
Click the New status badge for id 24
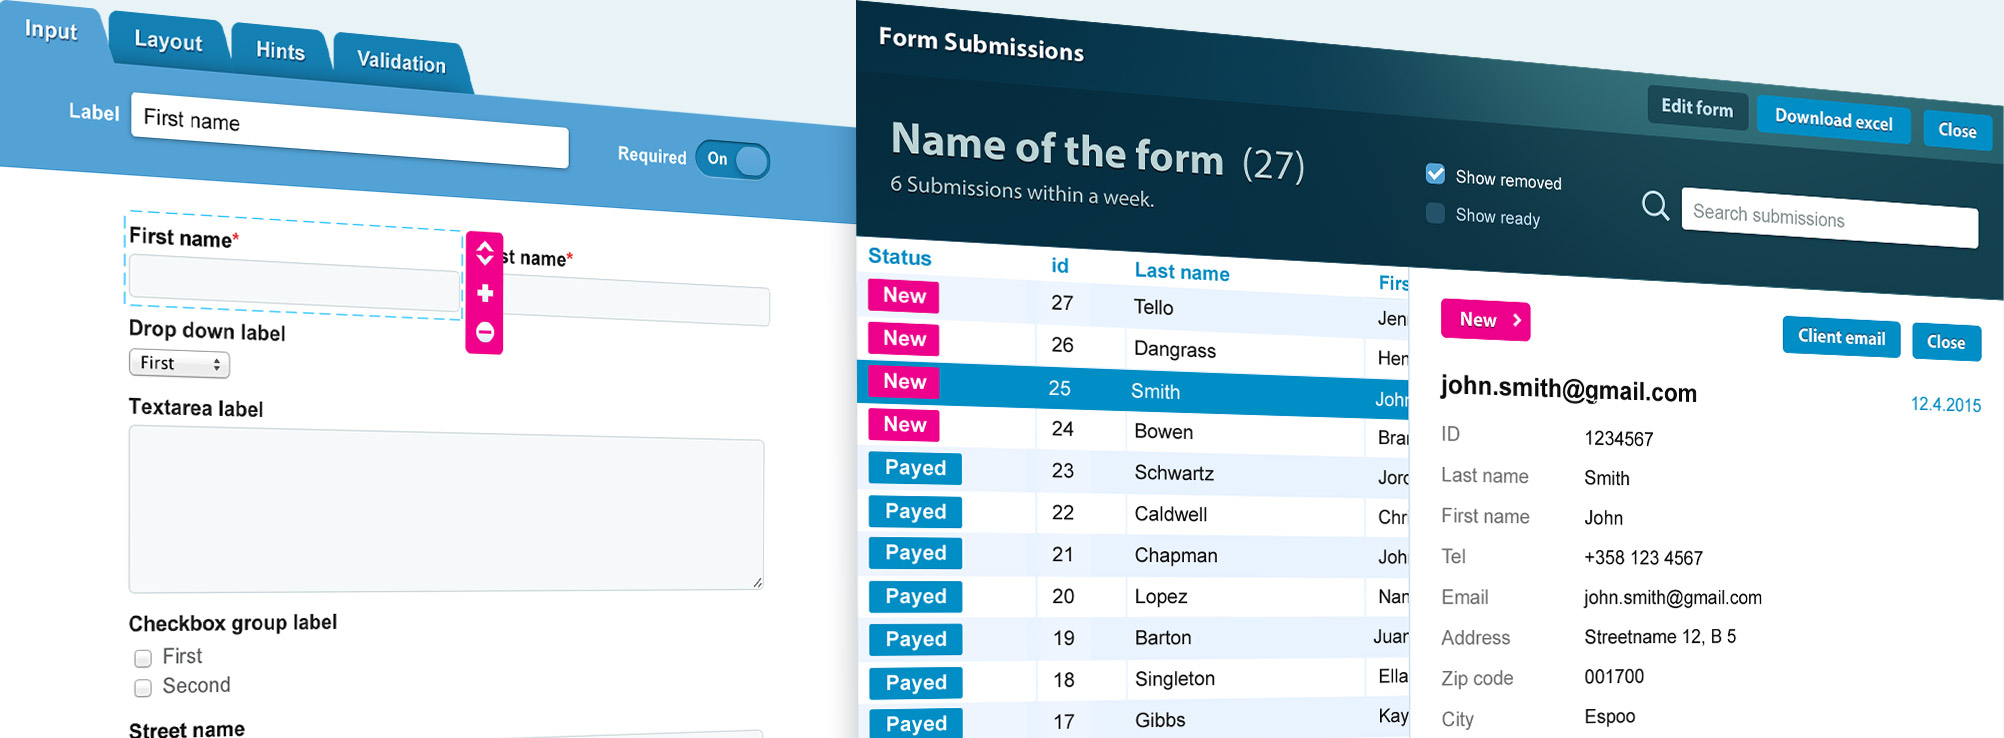(x=904, y=425)
